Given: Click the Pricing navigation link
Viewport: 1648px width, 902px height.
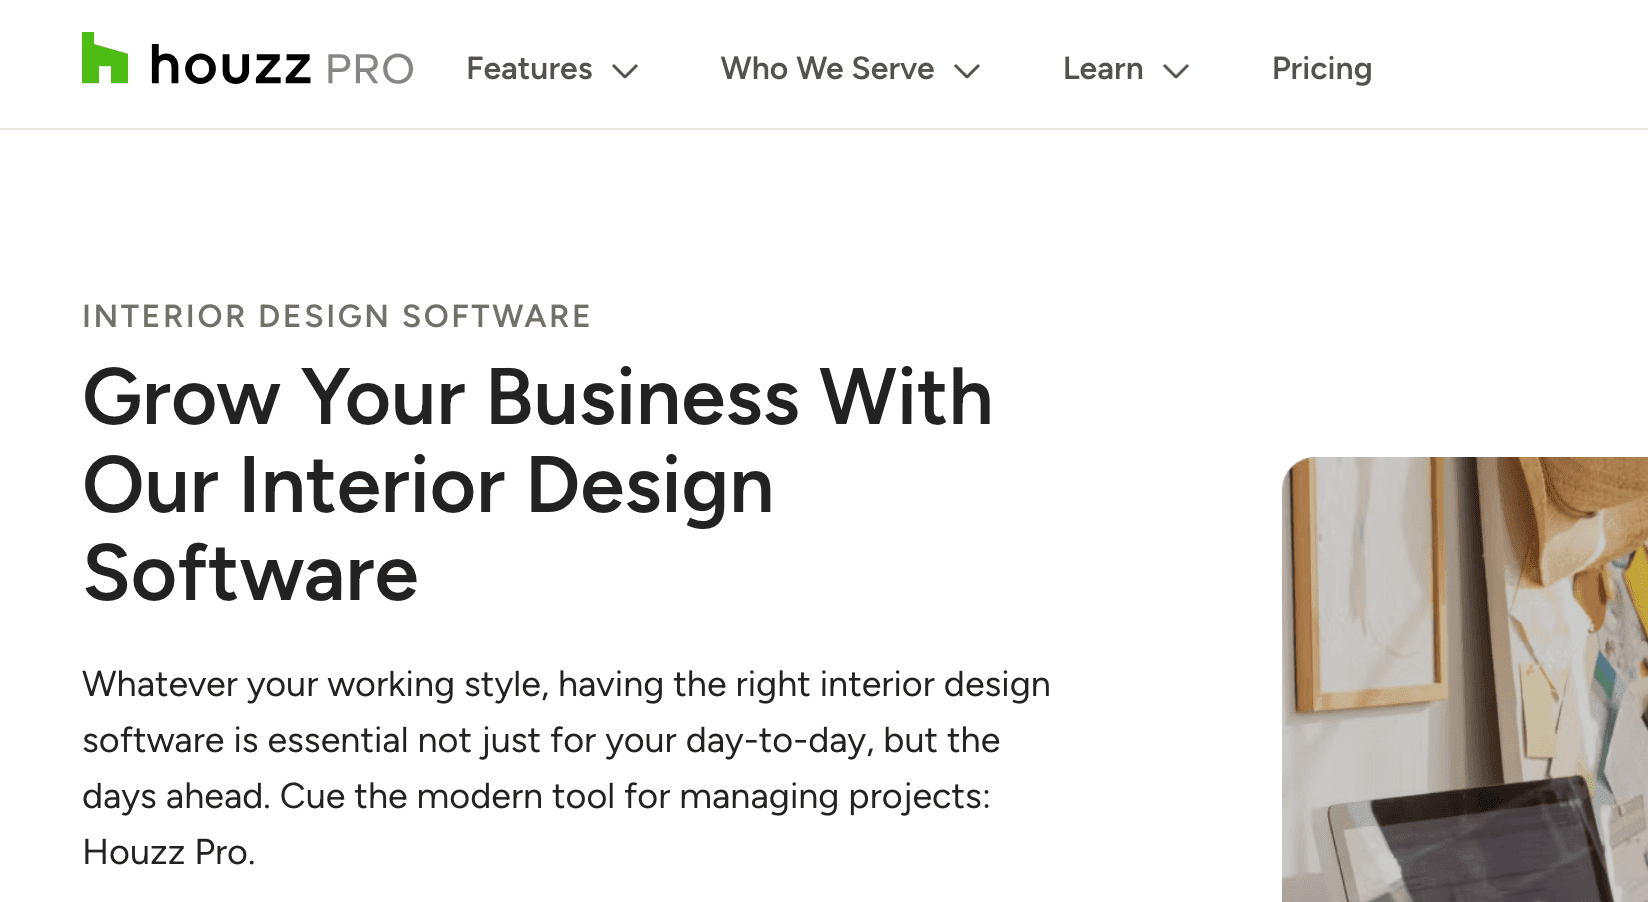Looking at the screenshot, I should click(1321, 69).
